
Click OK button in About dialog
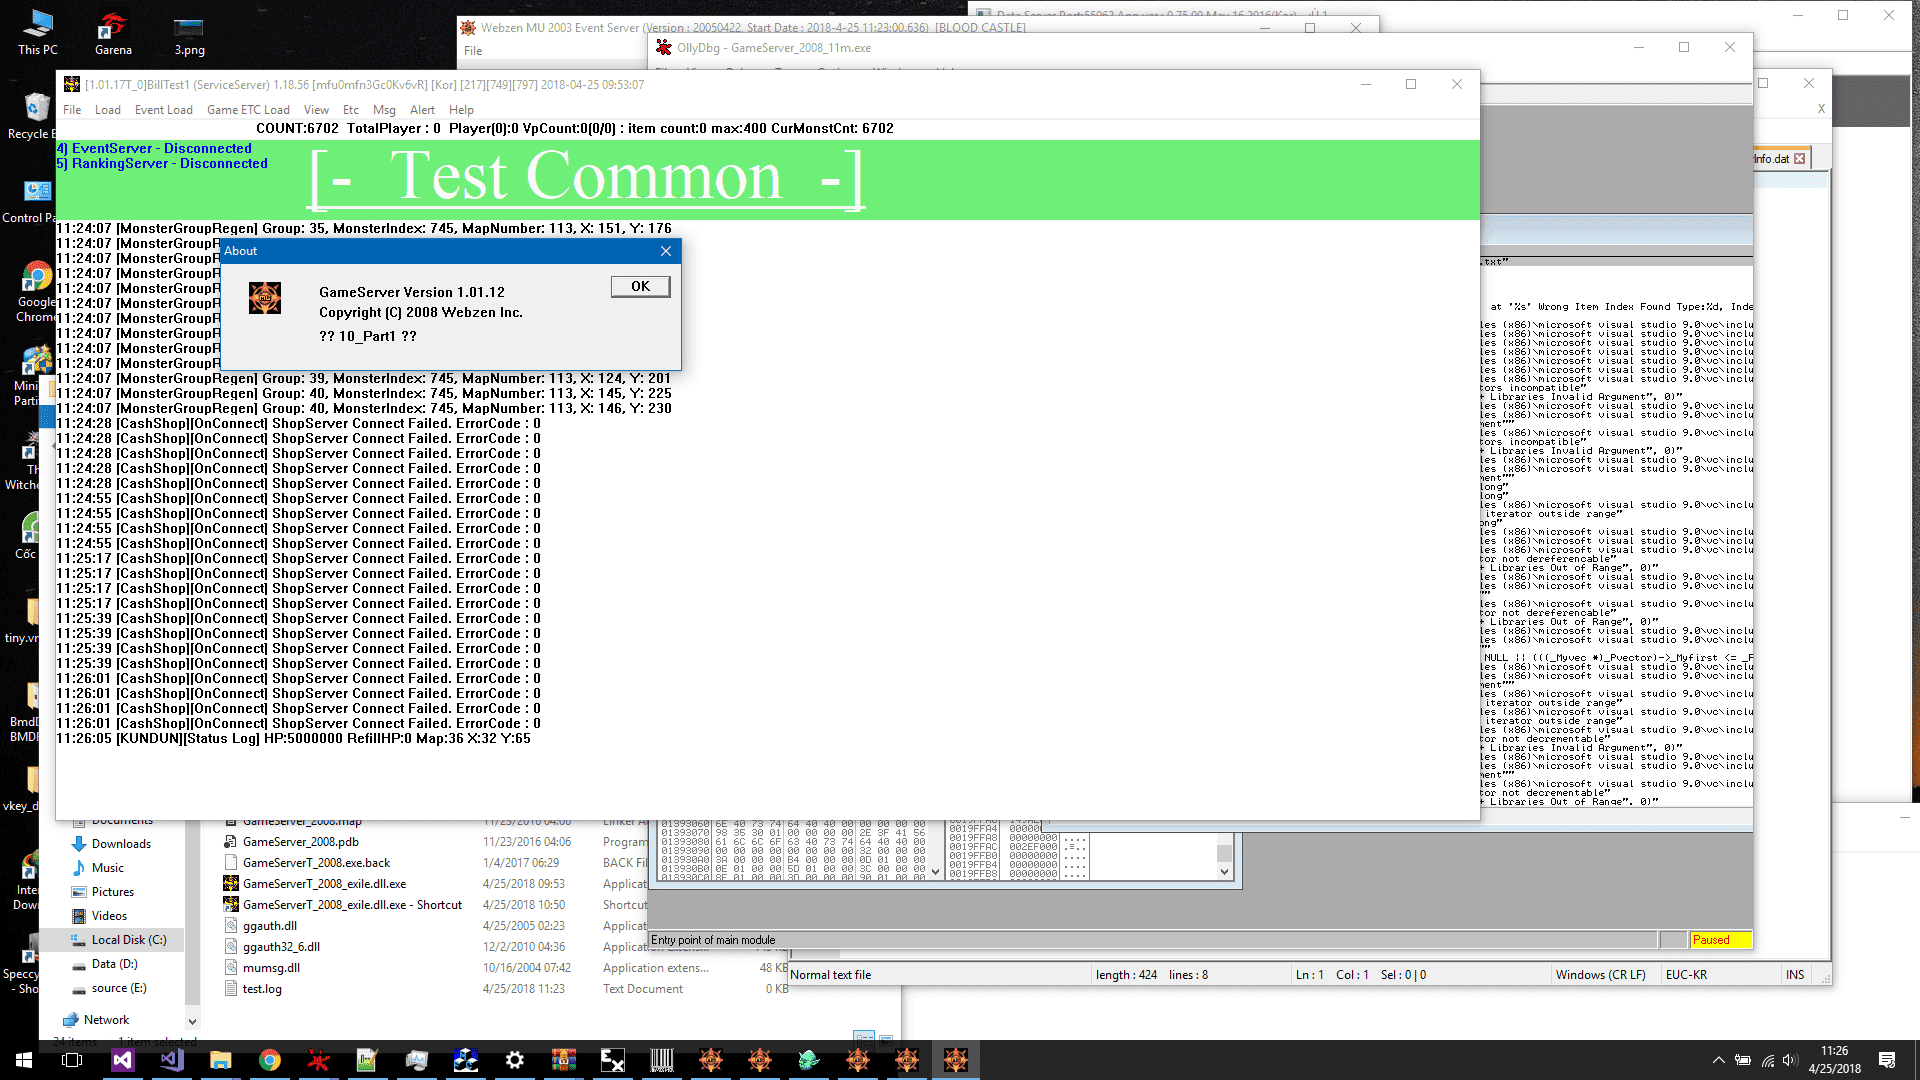tap(640, 286)
